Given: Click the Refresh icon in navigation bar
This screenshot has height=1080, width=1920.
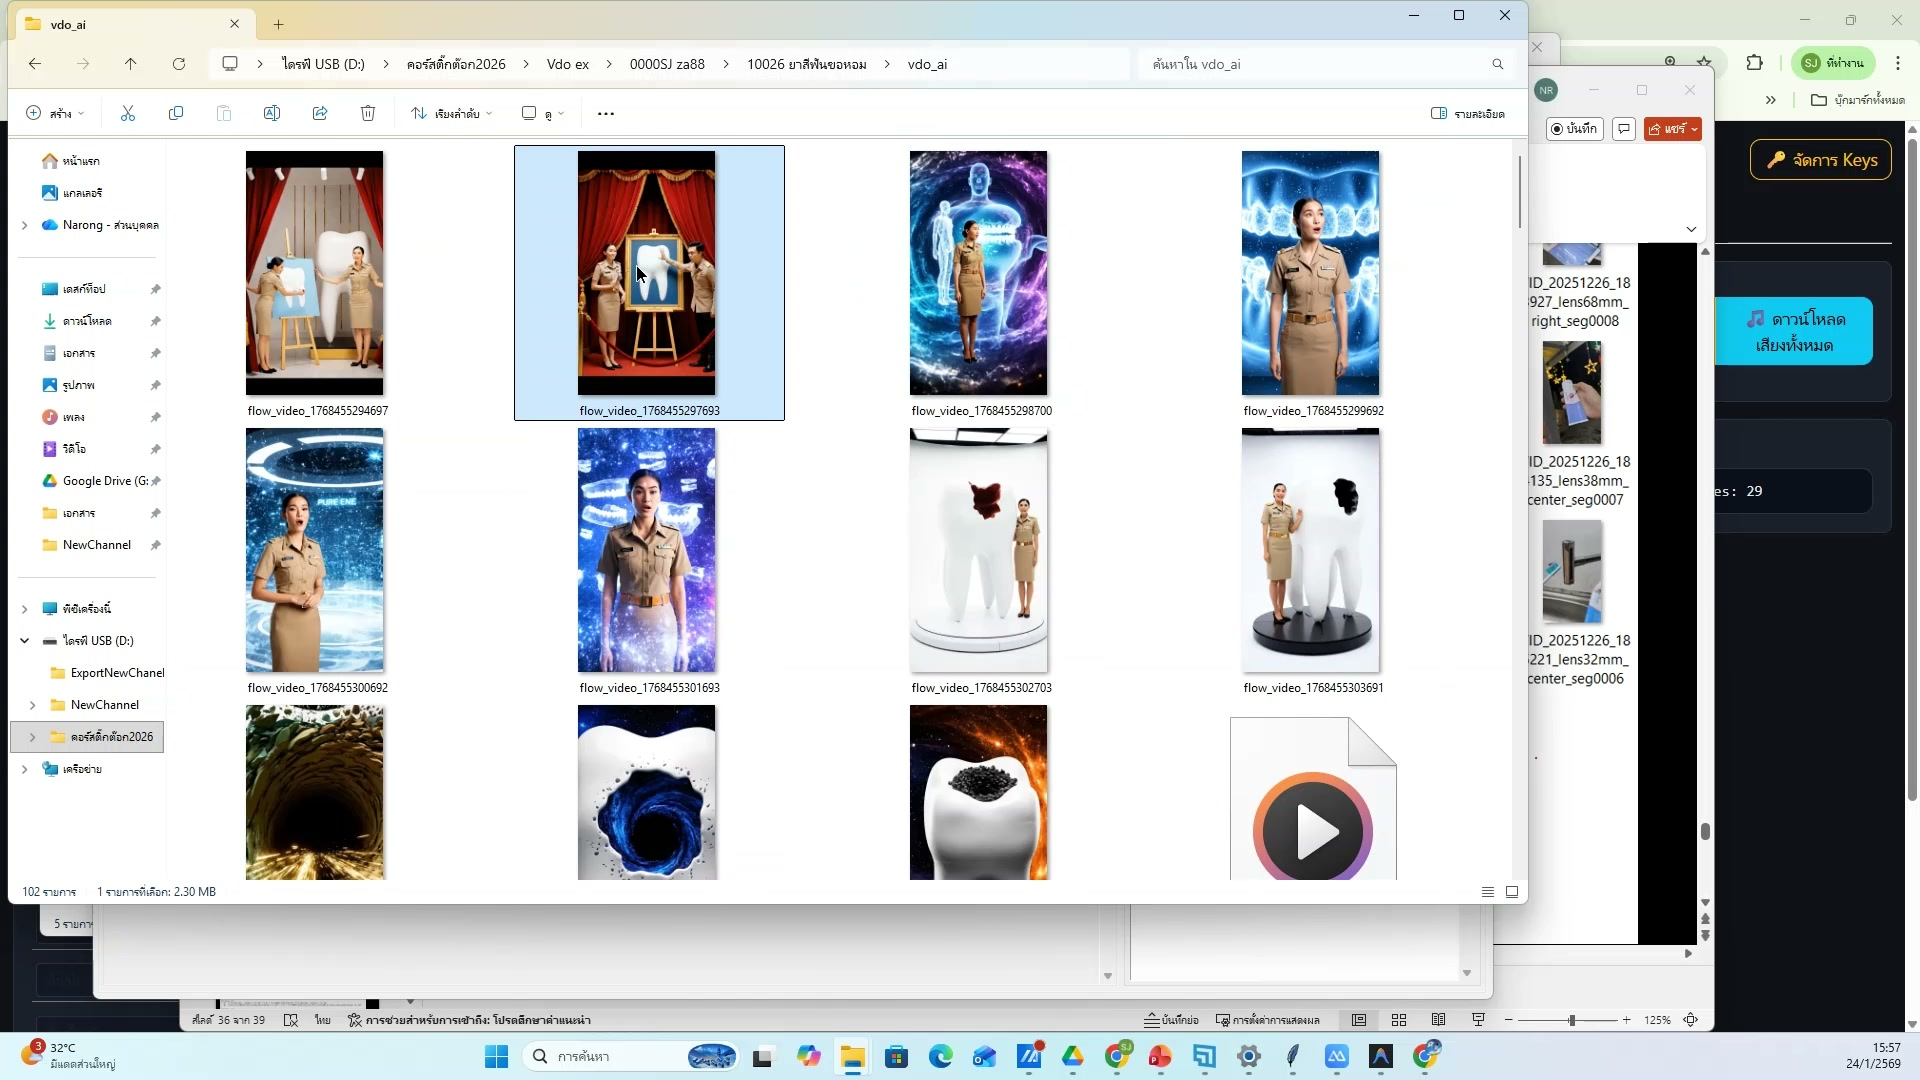Looking at the screenshot, I should point(179,64).
